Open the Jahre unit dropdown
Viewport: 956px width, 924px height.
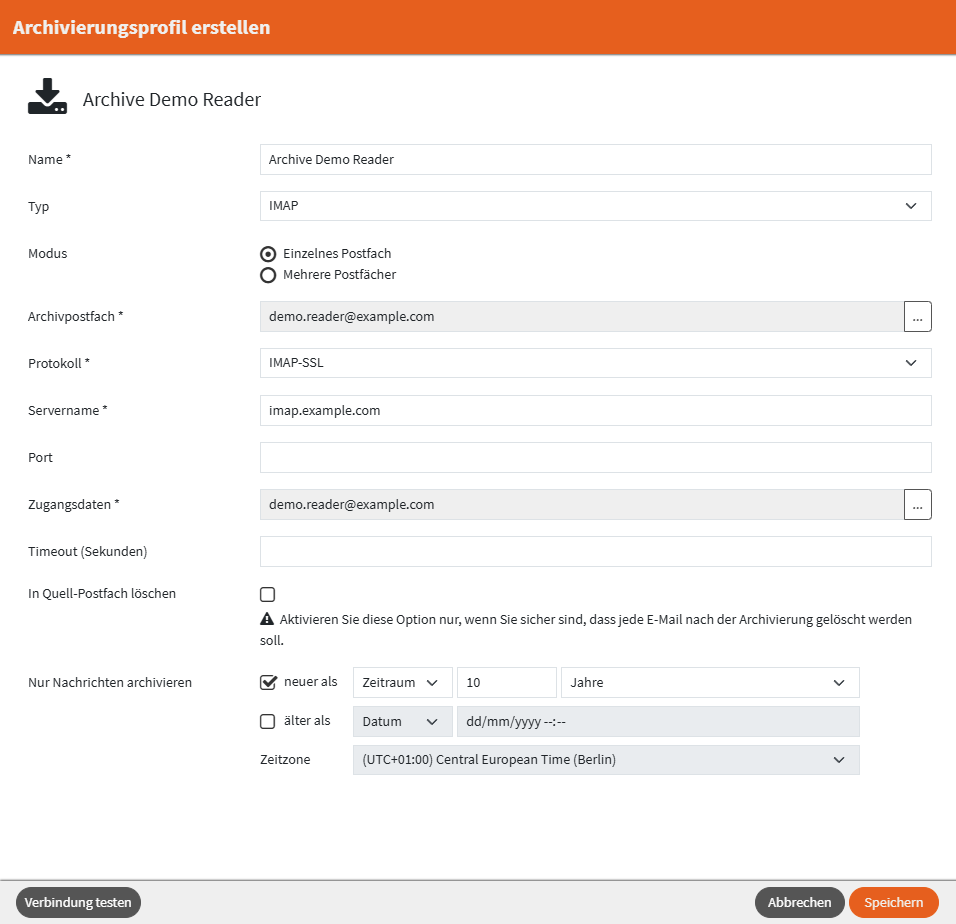(x=709, y=683)
